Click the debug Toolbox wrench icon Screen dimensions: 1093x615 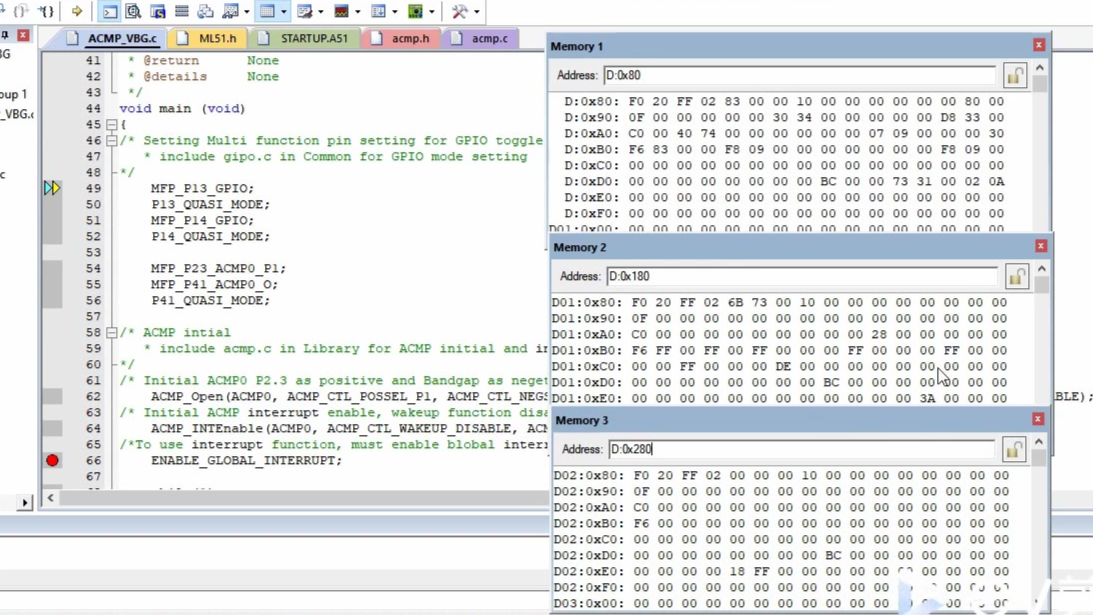click(459, 12)
